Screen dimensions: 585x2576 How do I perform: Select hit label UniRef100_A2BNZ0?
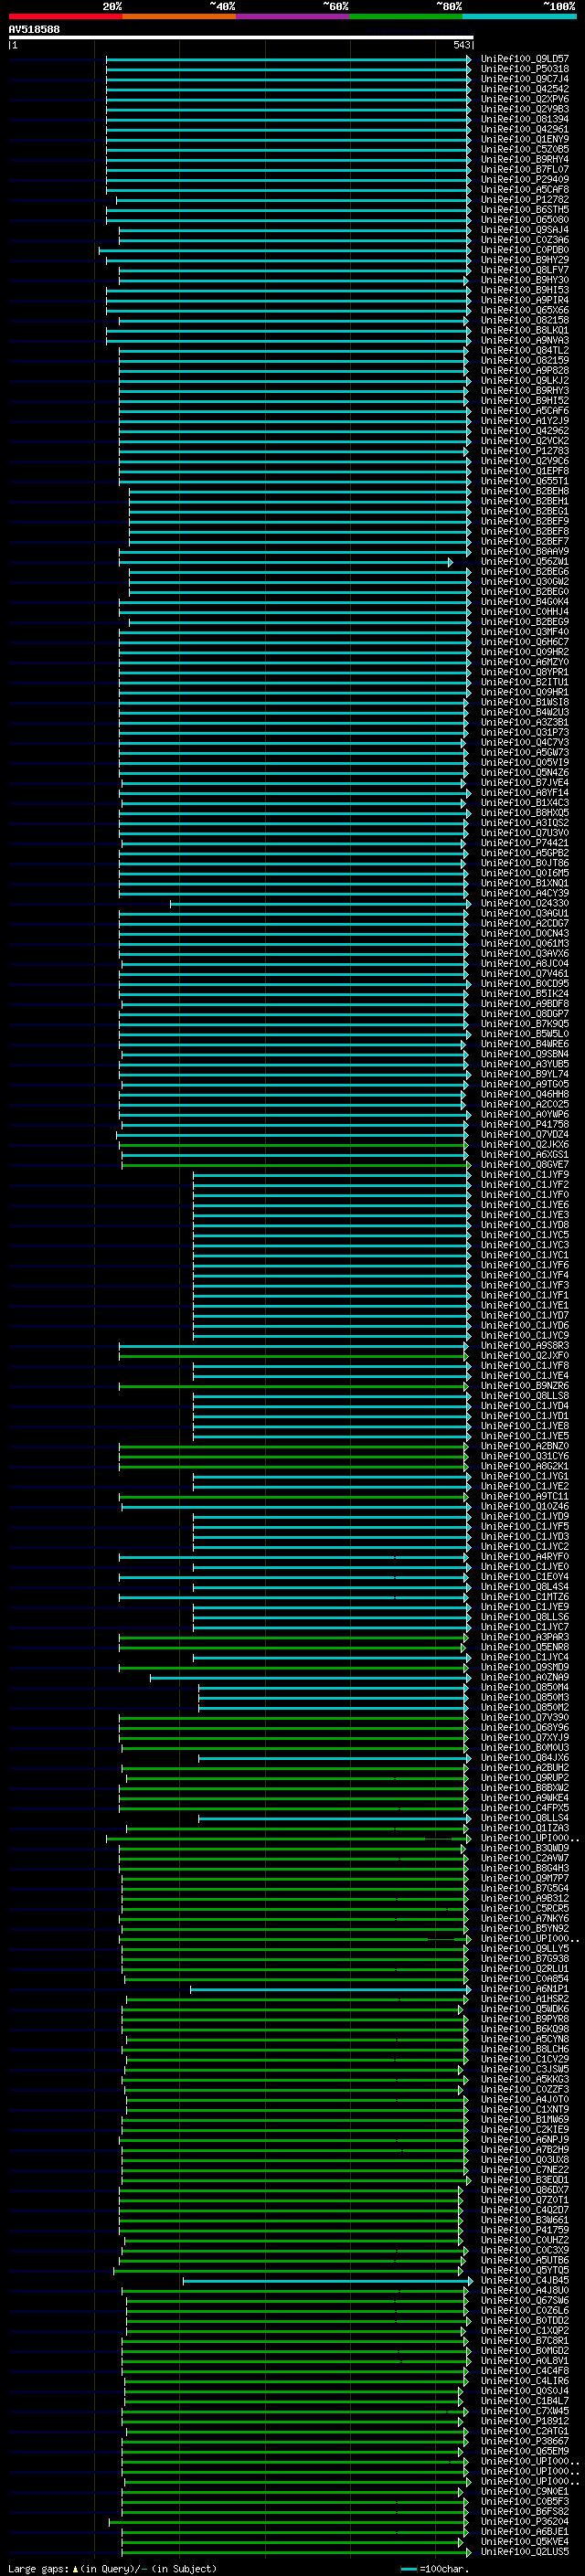[x=524, y=1445]
